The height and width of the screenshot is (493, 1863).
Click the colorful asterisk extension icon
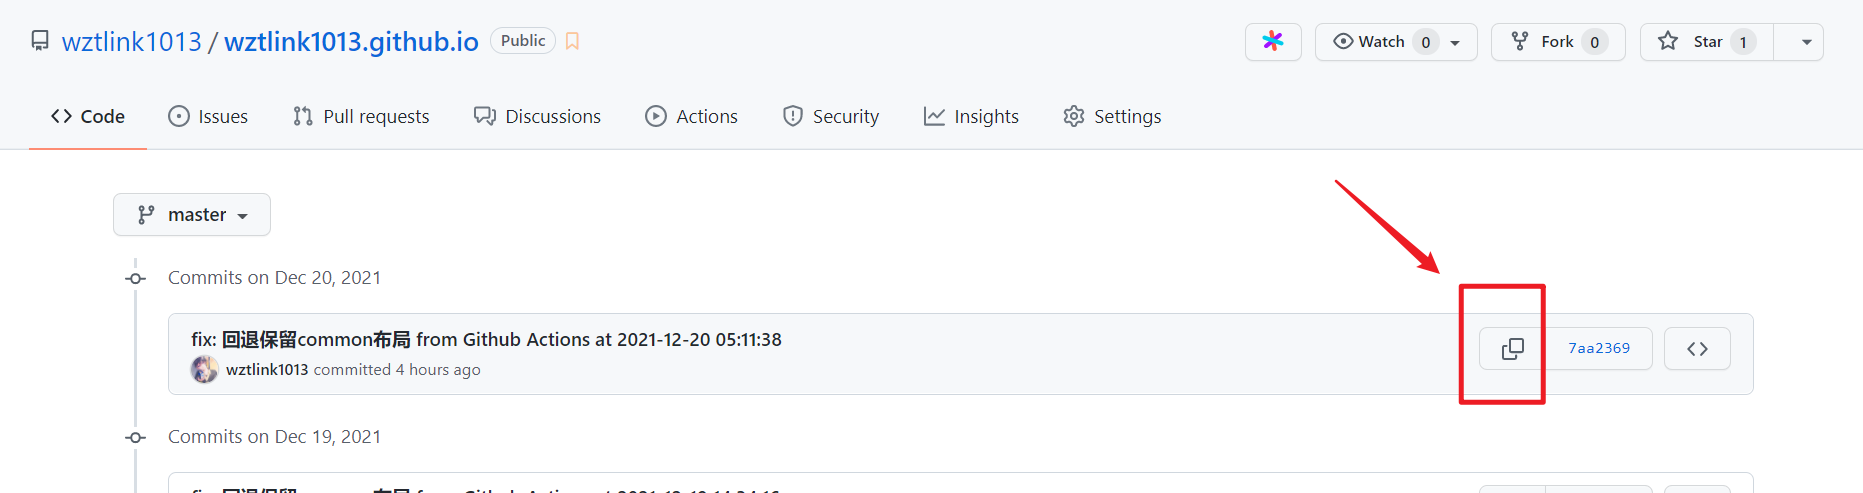pos(1273,42)
